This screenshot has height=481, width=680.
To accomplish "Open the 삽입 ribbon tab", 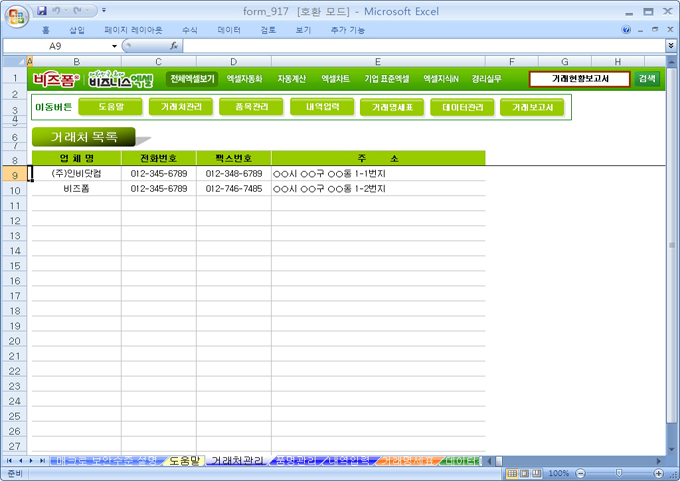I will click(x=77, y=30).
